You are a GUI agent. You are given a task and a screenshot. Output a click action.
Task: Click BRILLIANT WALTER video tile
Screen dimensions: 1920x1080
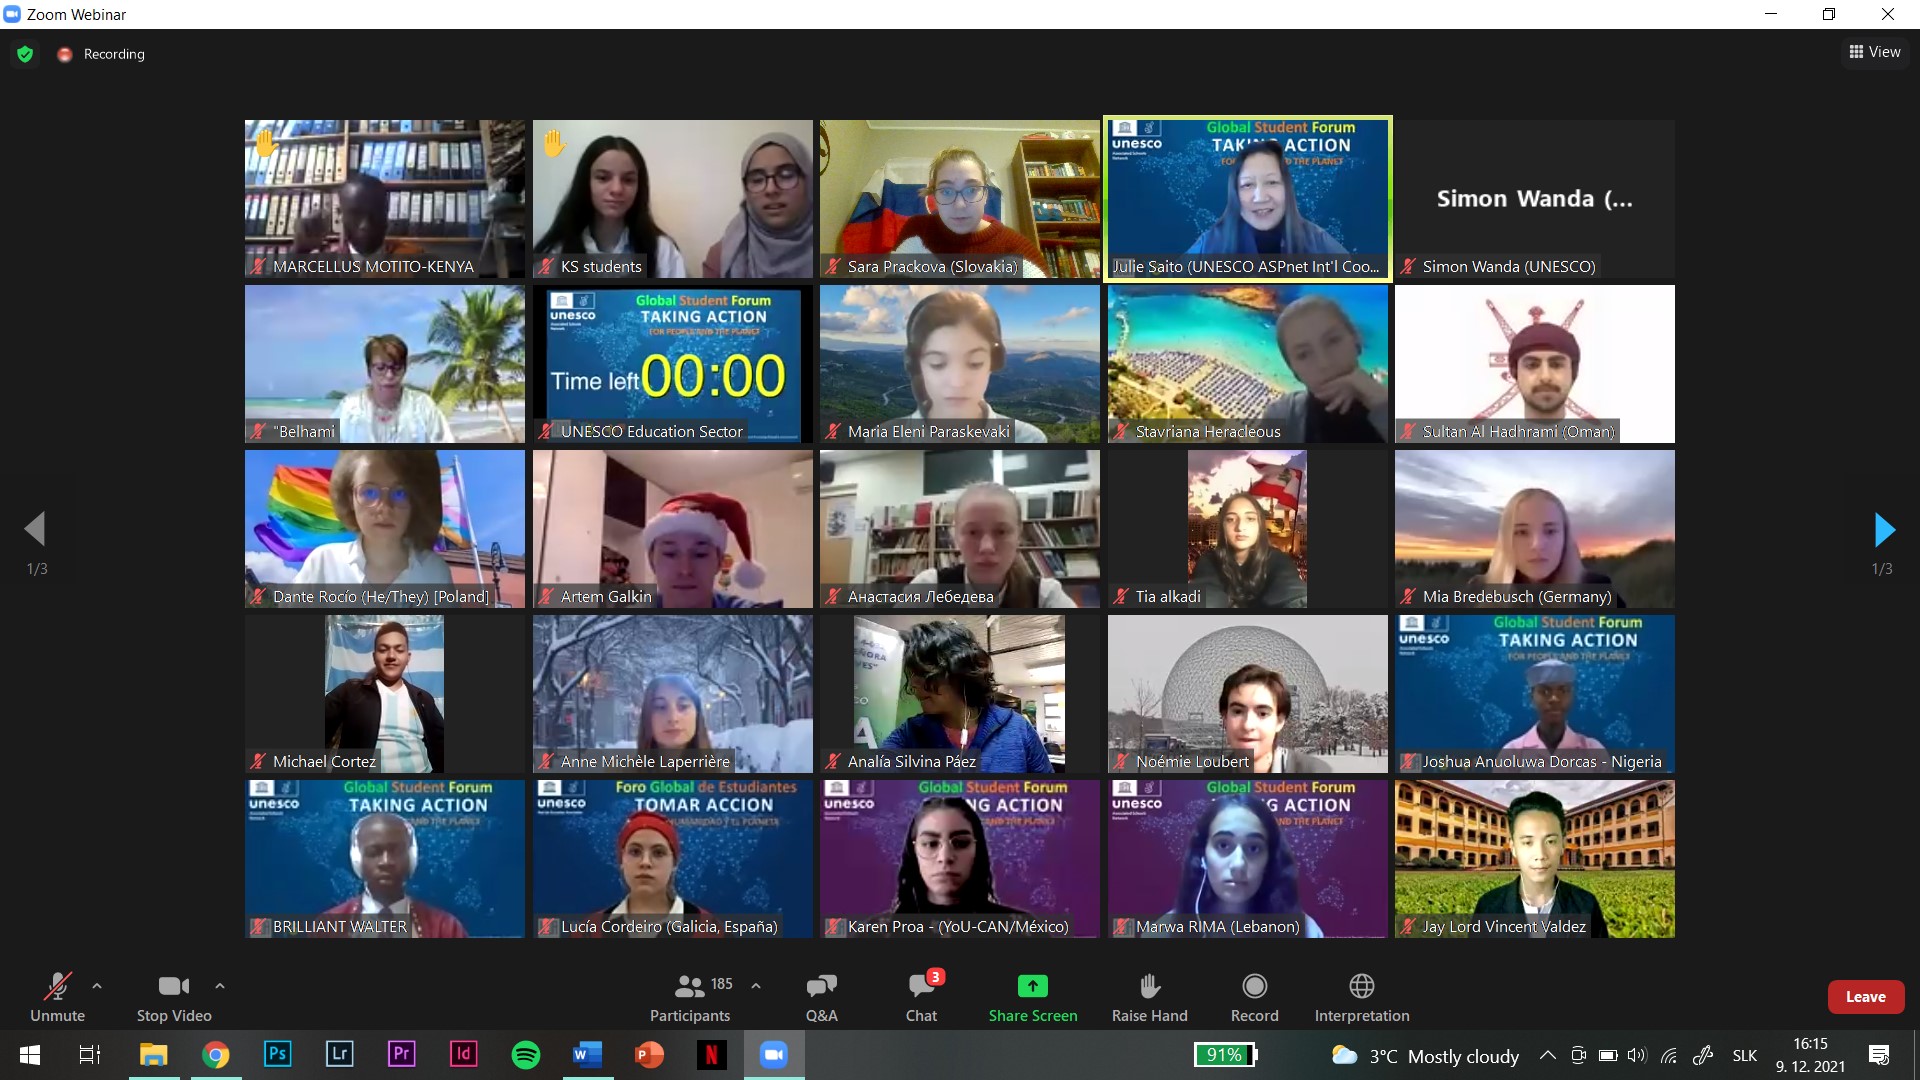[385, 859]
